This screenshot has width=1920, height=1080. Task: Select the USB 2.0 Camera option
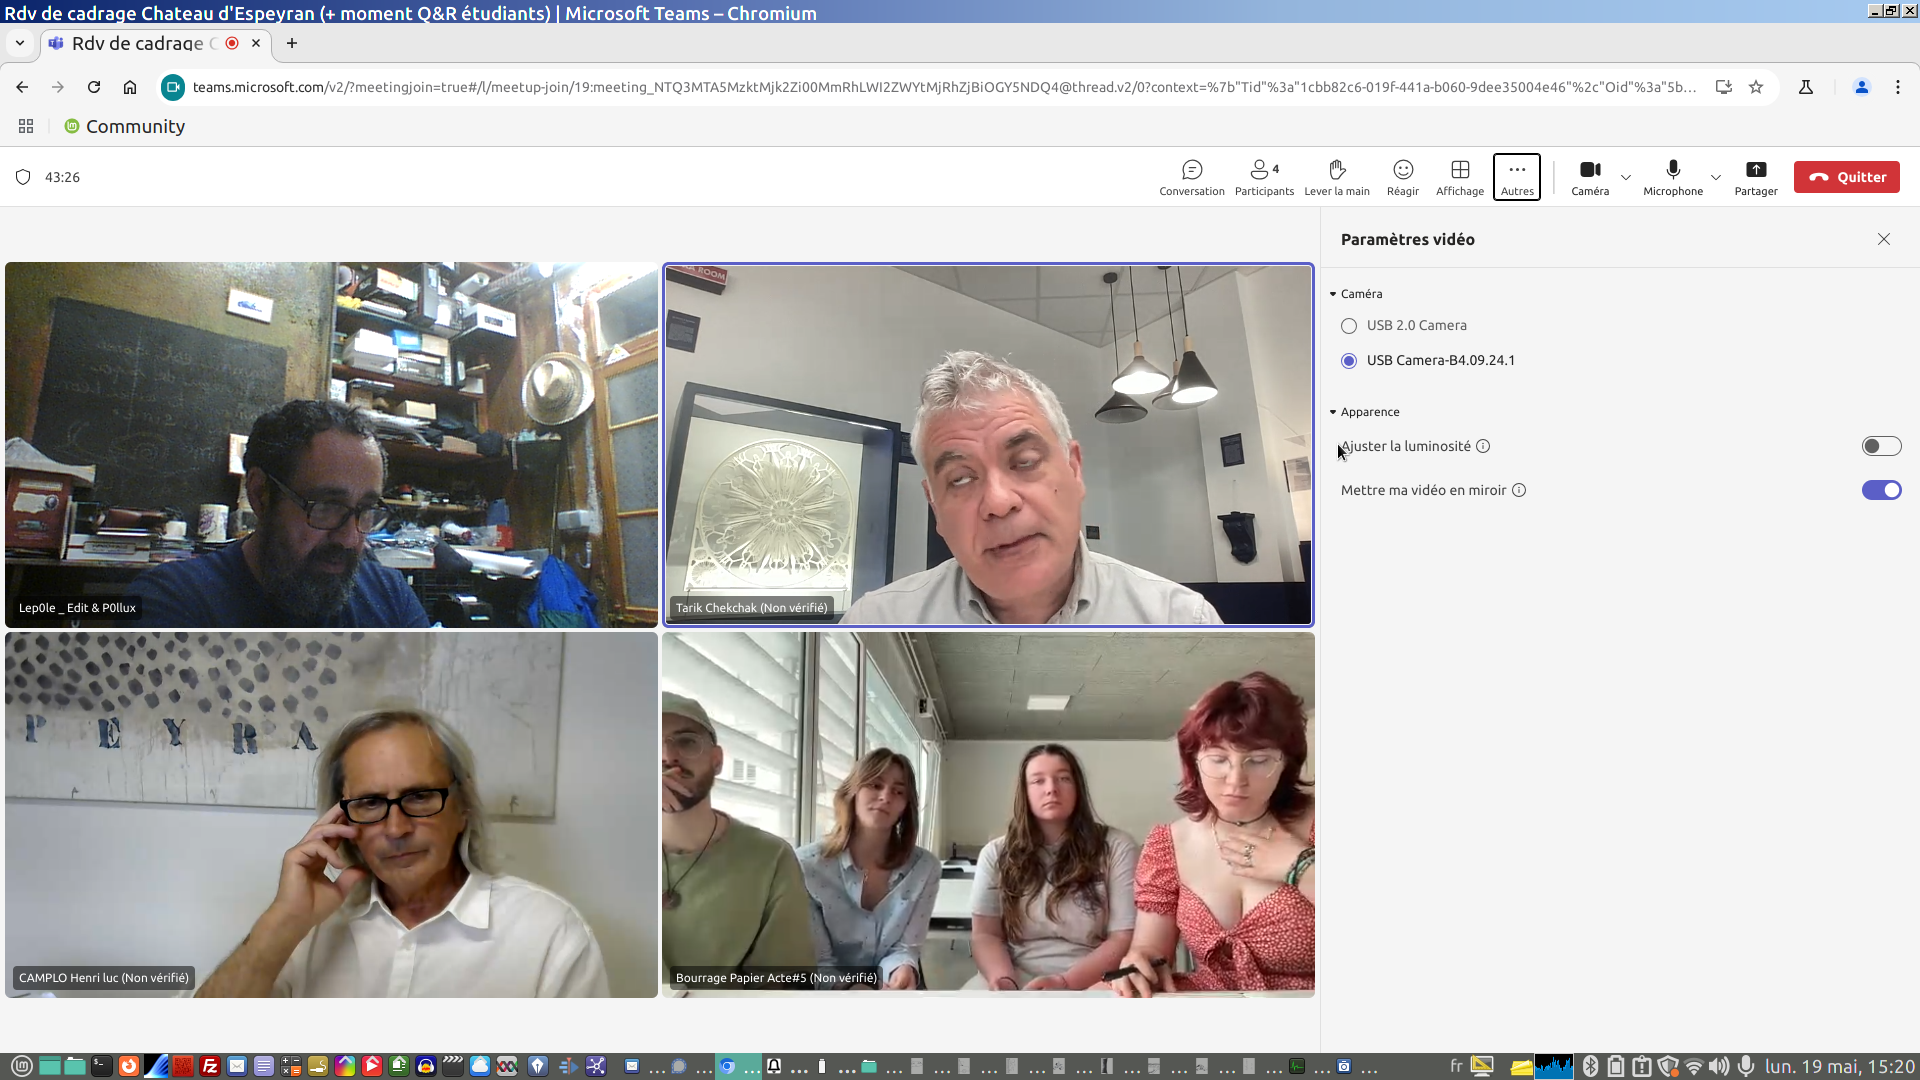click(1349, 326)
